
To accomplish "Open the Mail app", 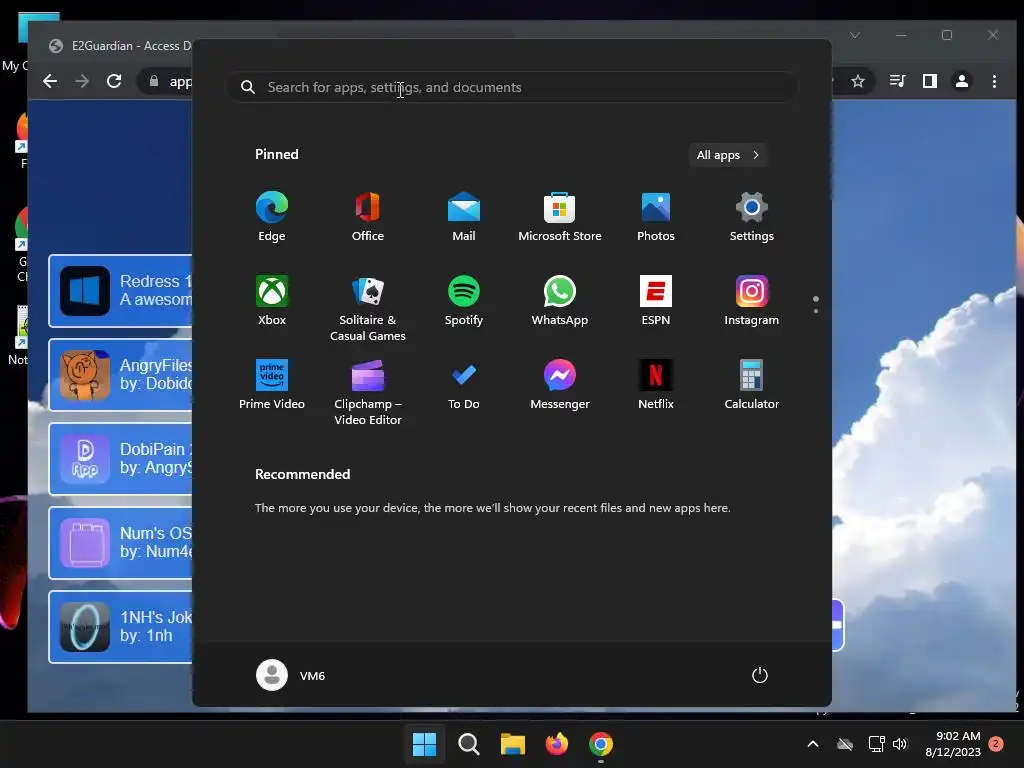I will tap(464, 217).
